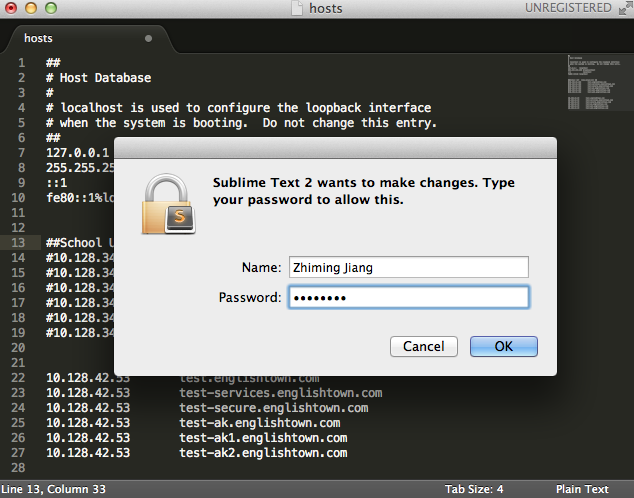Click the ::1 entry on line 9
The width and height of the screenshot is (634, 498).
coord(57,183)
